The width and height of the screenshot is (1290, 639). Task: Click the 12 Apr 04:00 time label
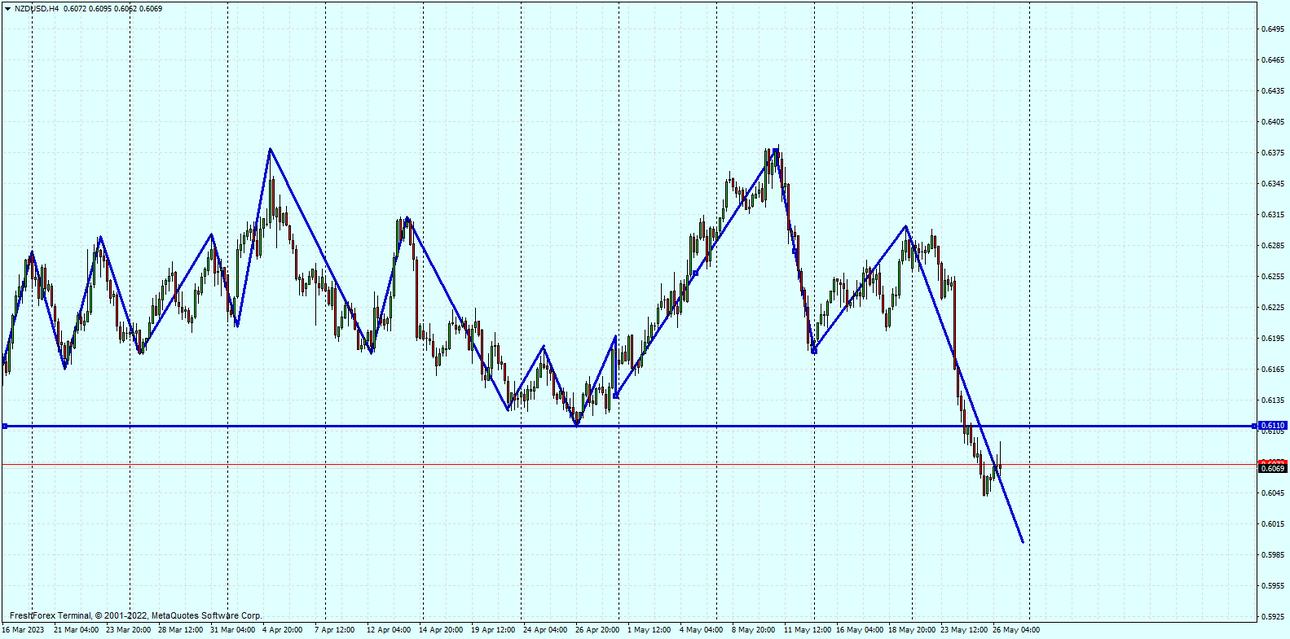pos(388,631)
